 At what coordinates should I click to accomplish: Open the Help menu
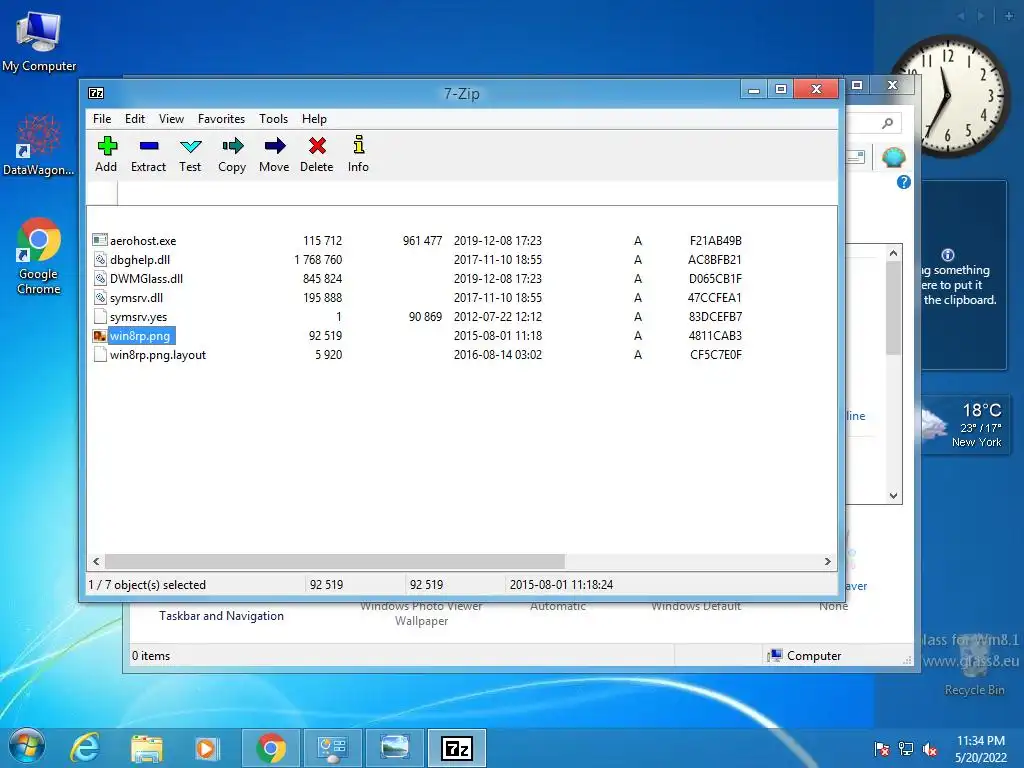point(314,119)
